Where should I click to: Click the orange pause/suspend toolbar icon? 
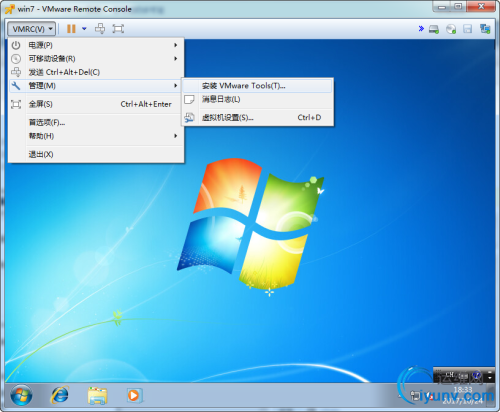tap(71, 29)
